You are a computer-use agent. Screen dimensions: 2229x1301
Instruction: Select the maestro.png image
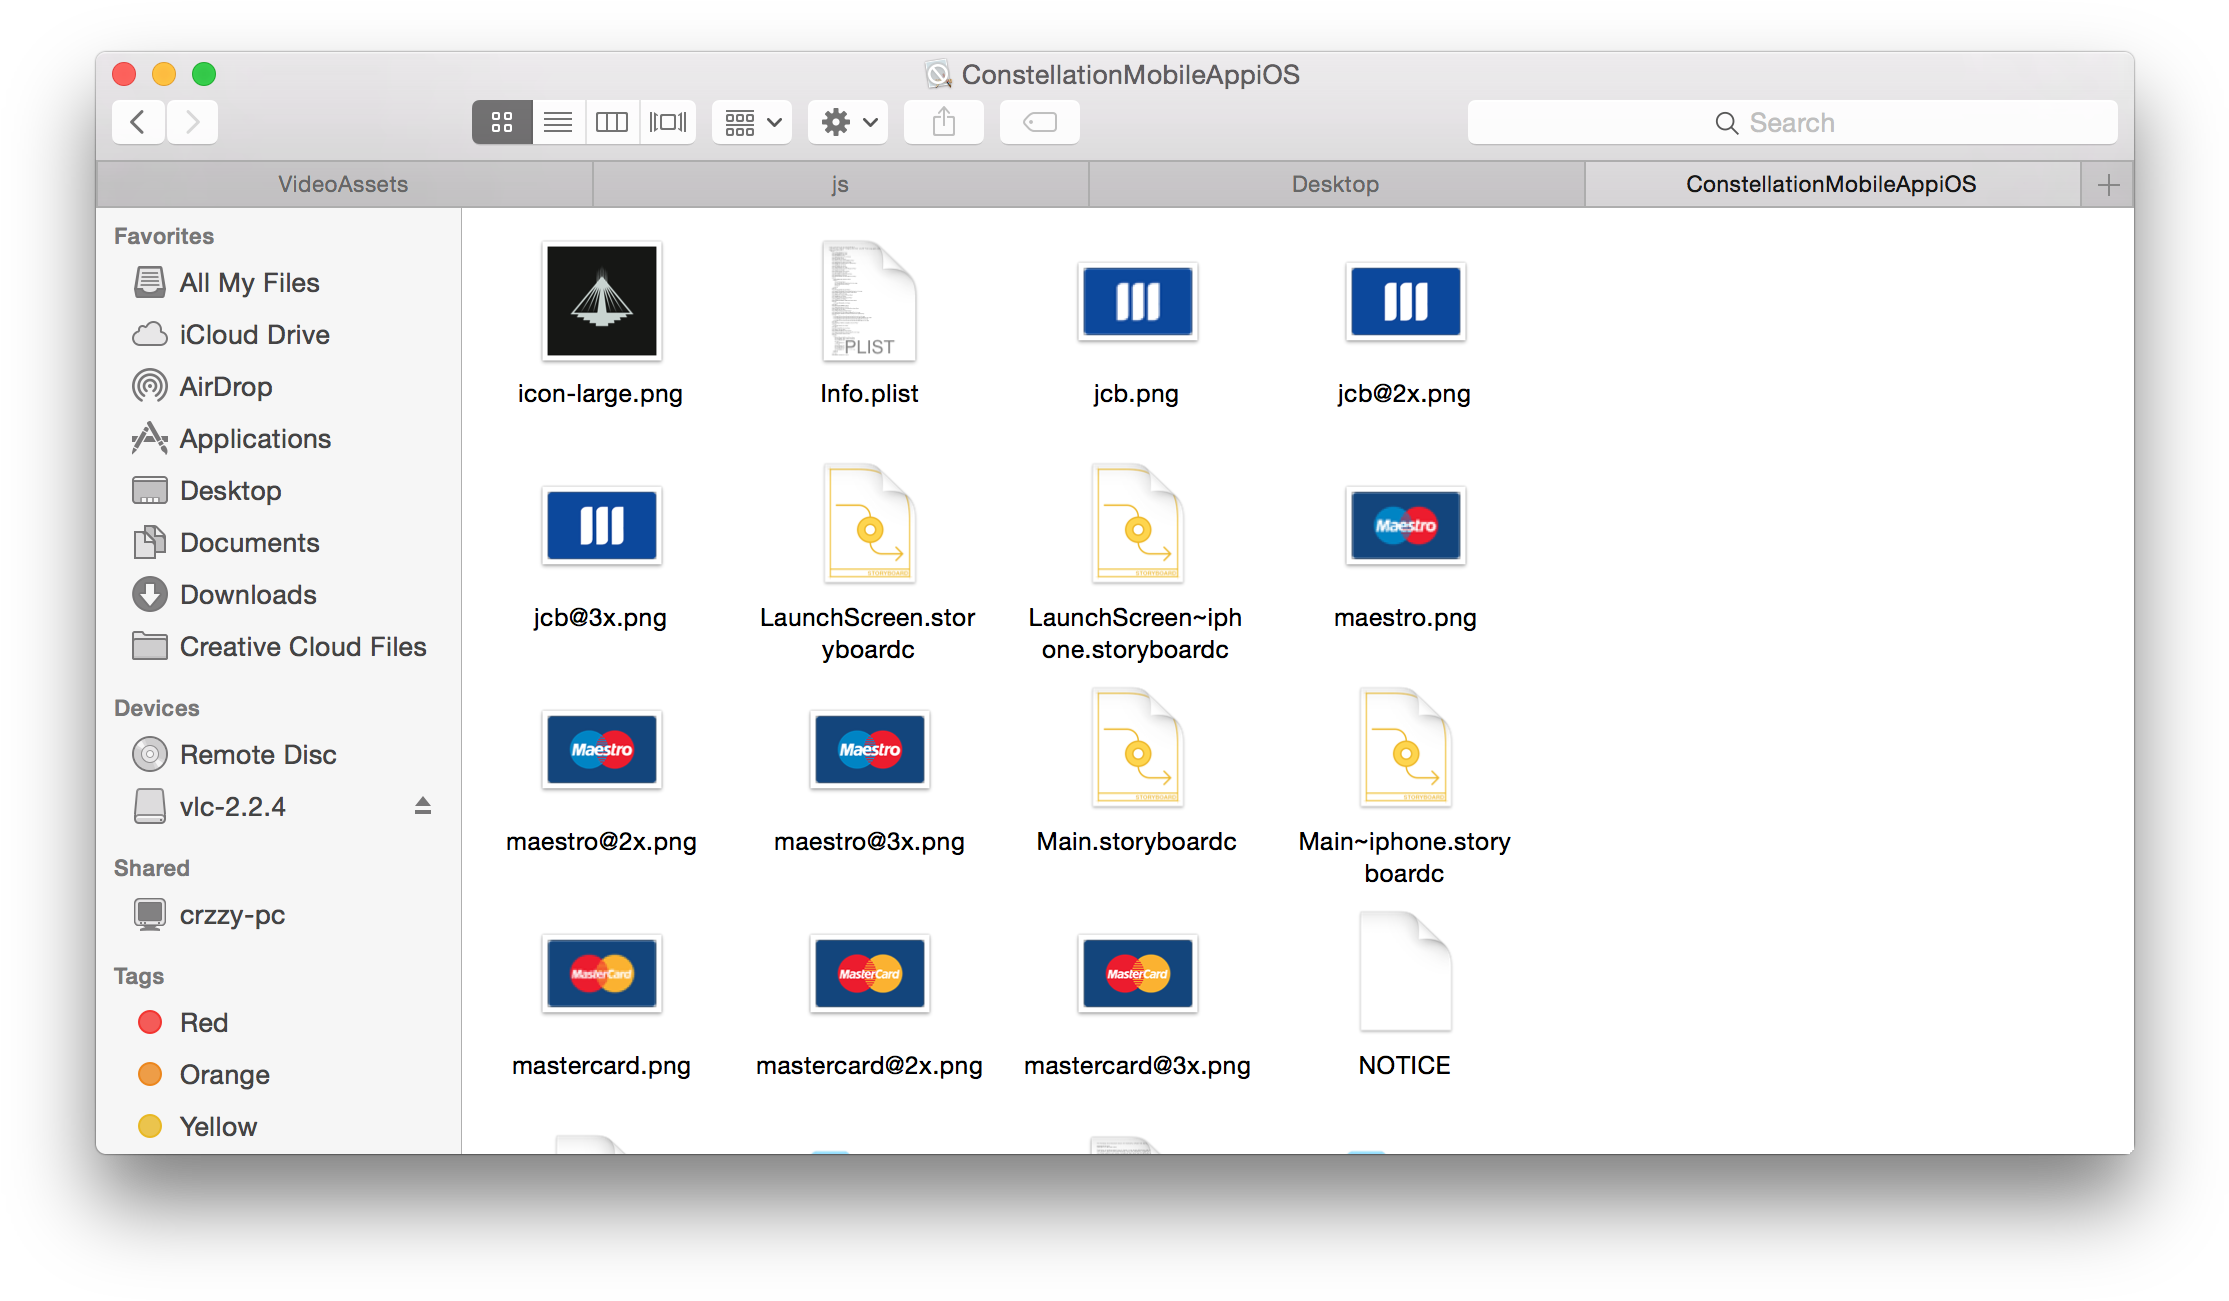coord(1405,525)
